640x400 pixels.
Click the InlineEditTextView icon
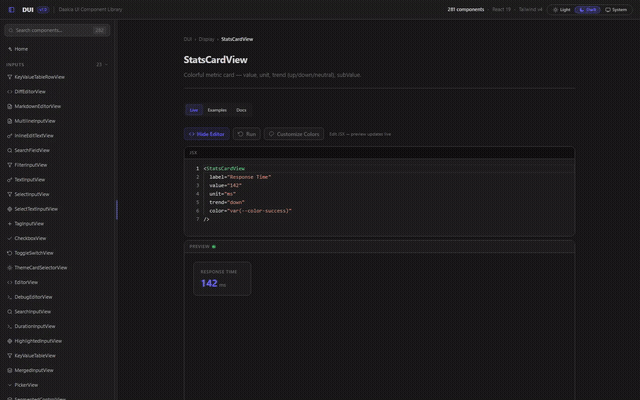point(10,136)
